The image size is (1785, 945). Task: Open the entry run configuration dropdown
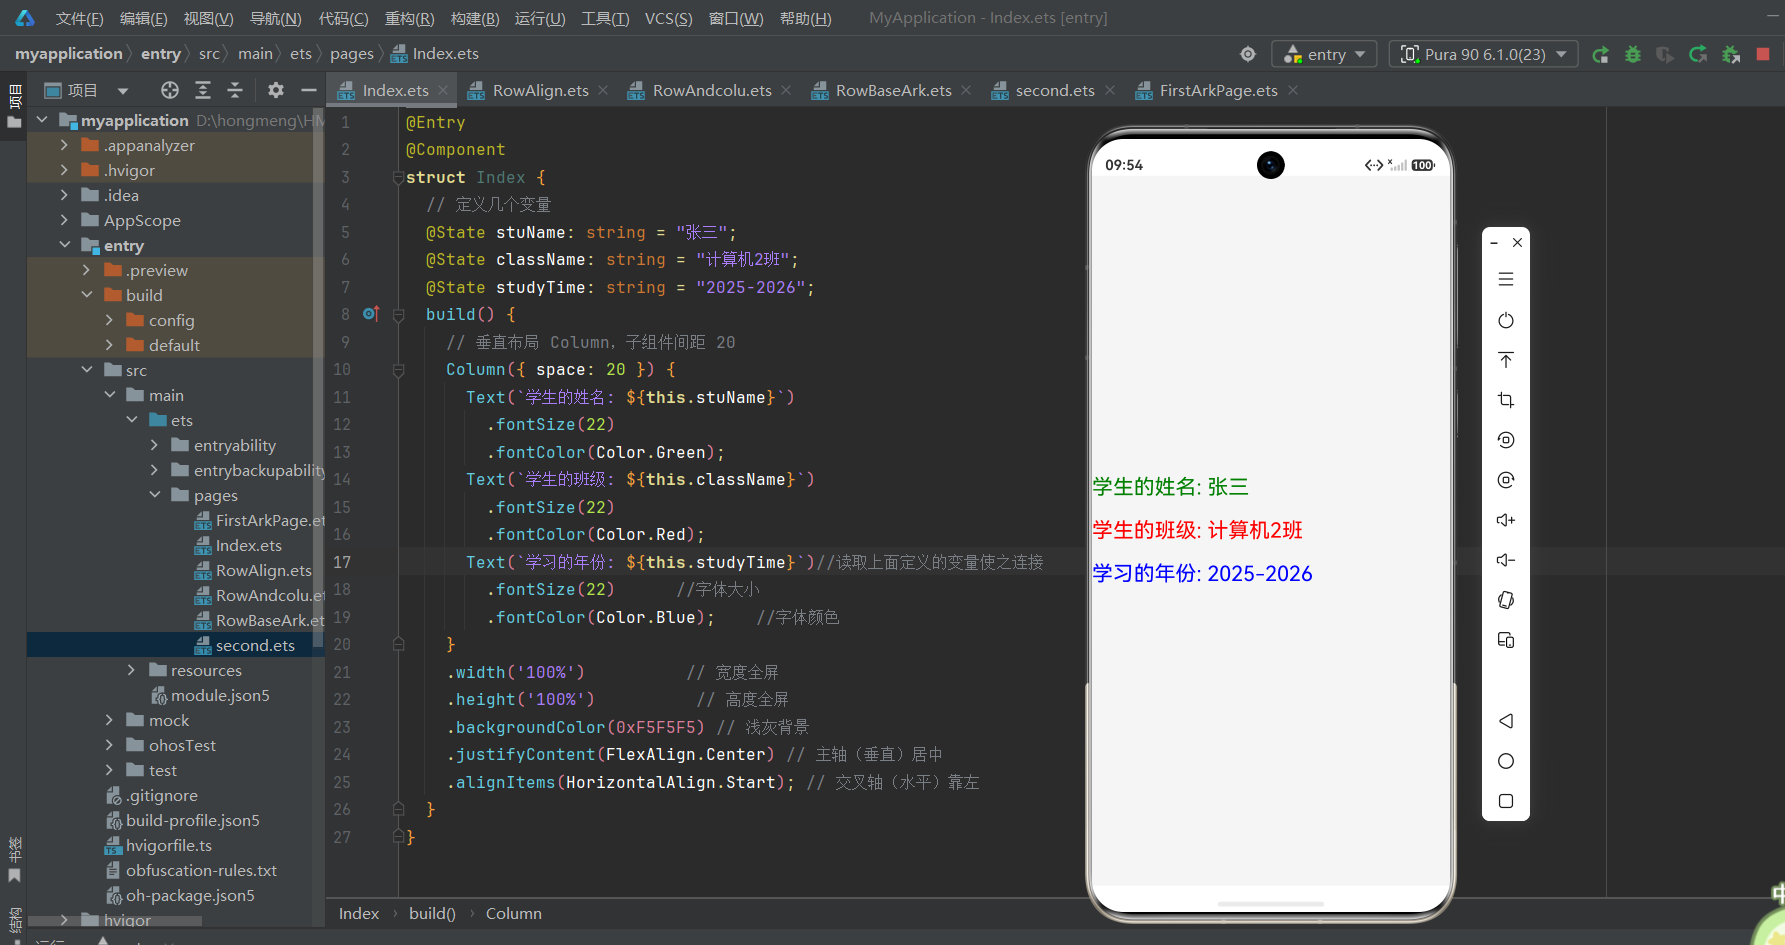click(1324, 54)
